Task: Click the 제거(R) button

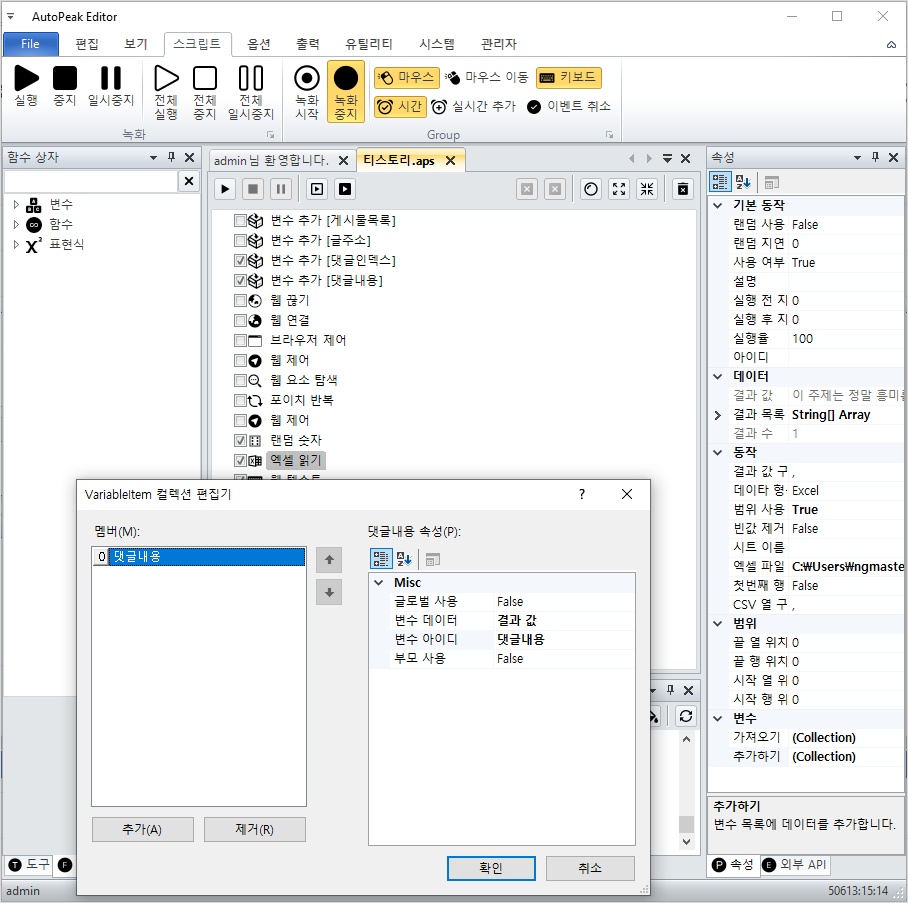Action: pos(255,829)
